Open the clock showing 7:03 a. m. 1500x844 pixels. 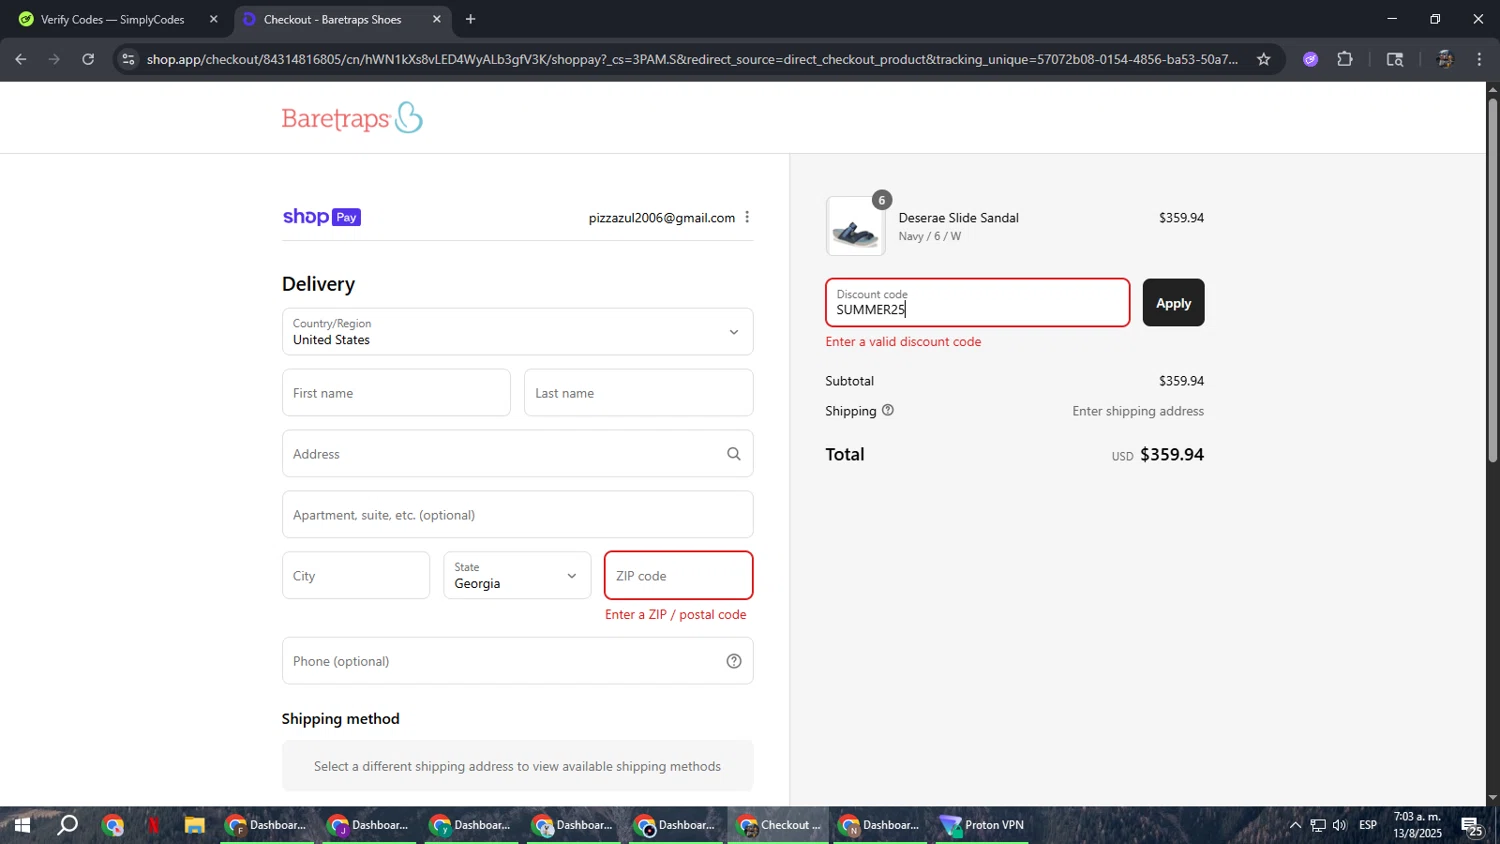click(x=1417, y=825)
